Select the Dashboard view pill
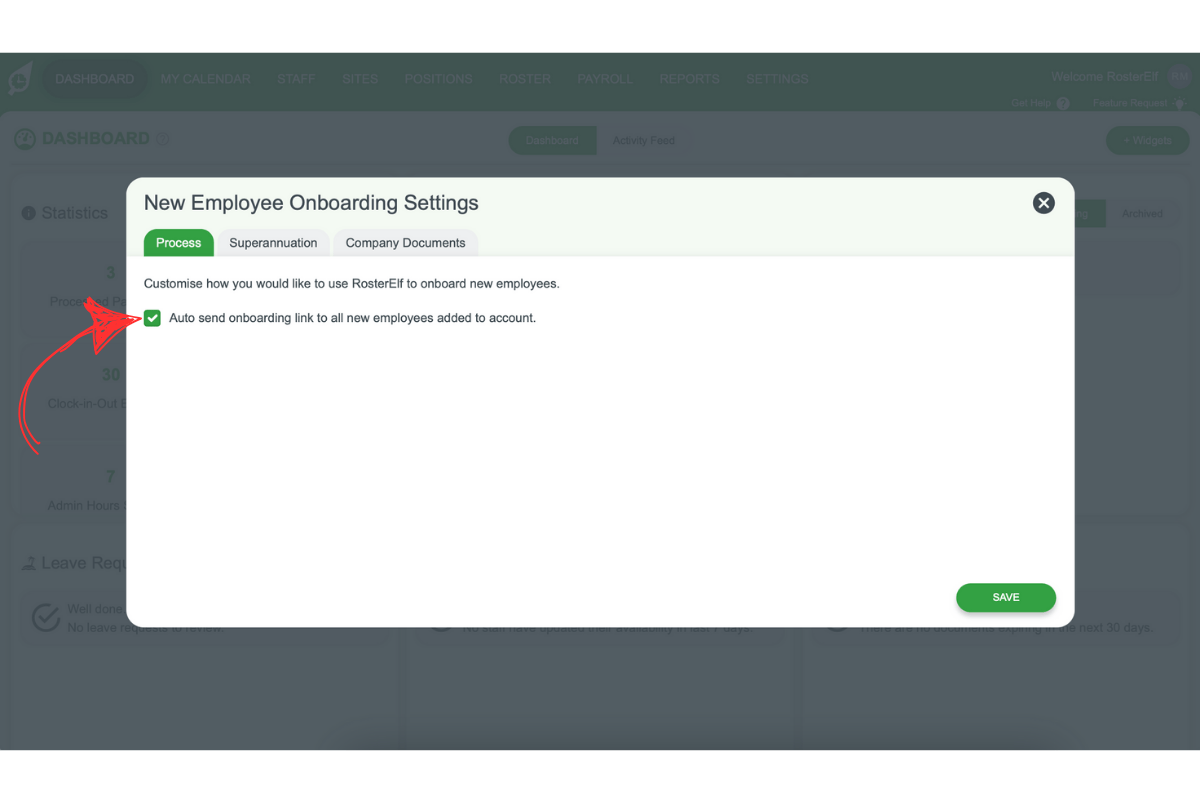 tap(552, 140)
